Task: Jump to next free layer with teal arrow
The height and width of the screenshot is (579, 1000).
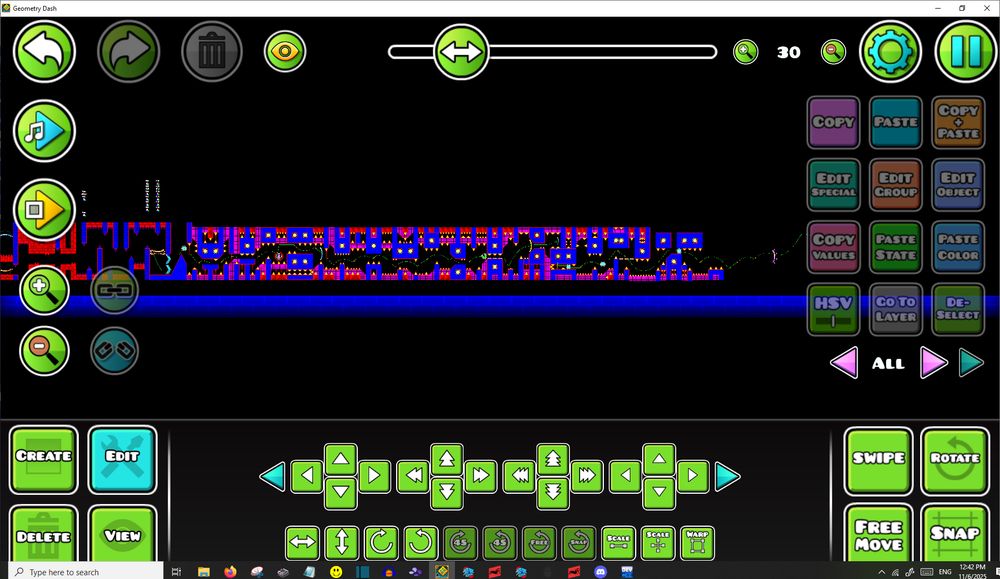Action: (972, 363)
